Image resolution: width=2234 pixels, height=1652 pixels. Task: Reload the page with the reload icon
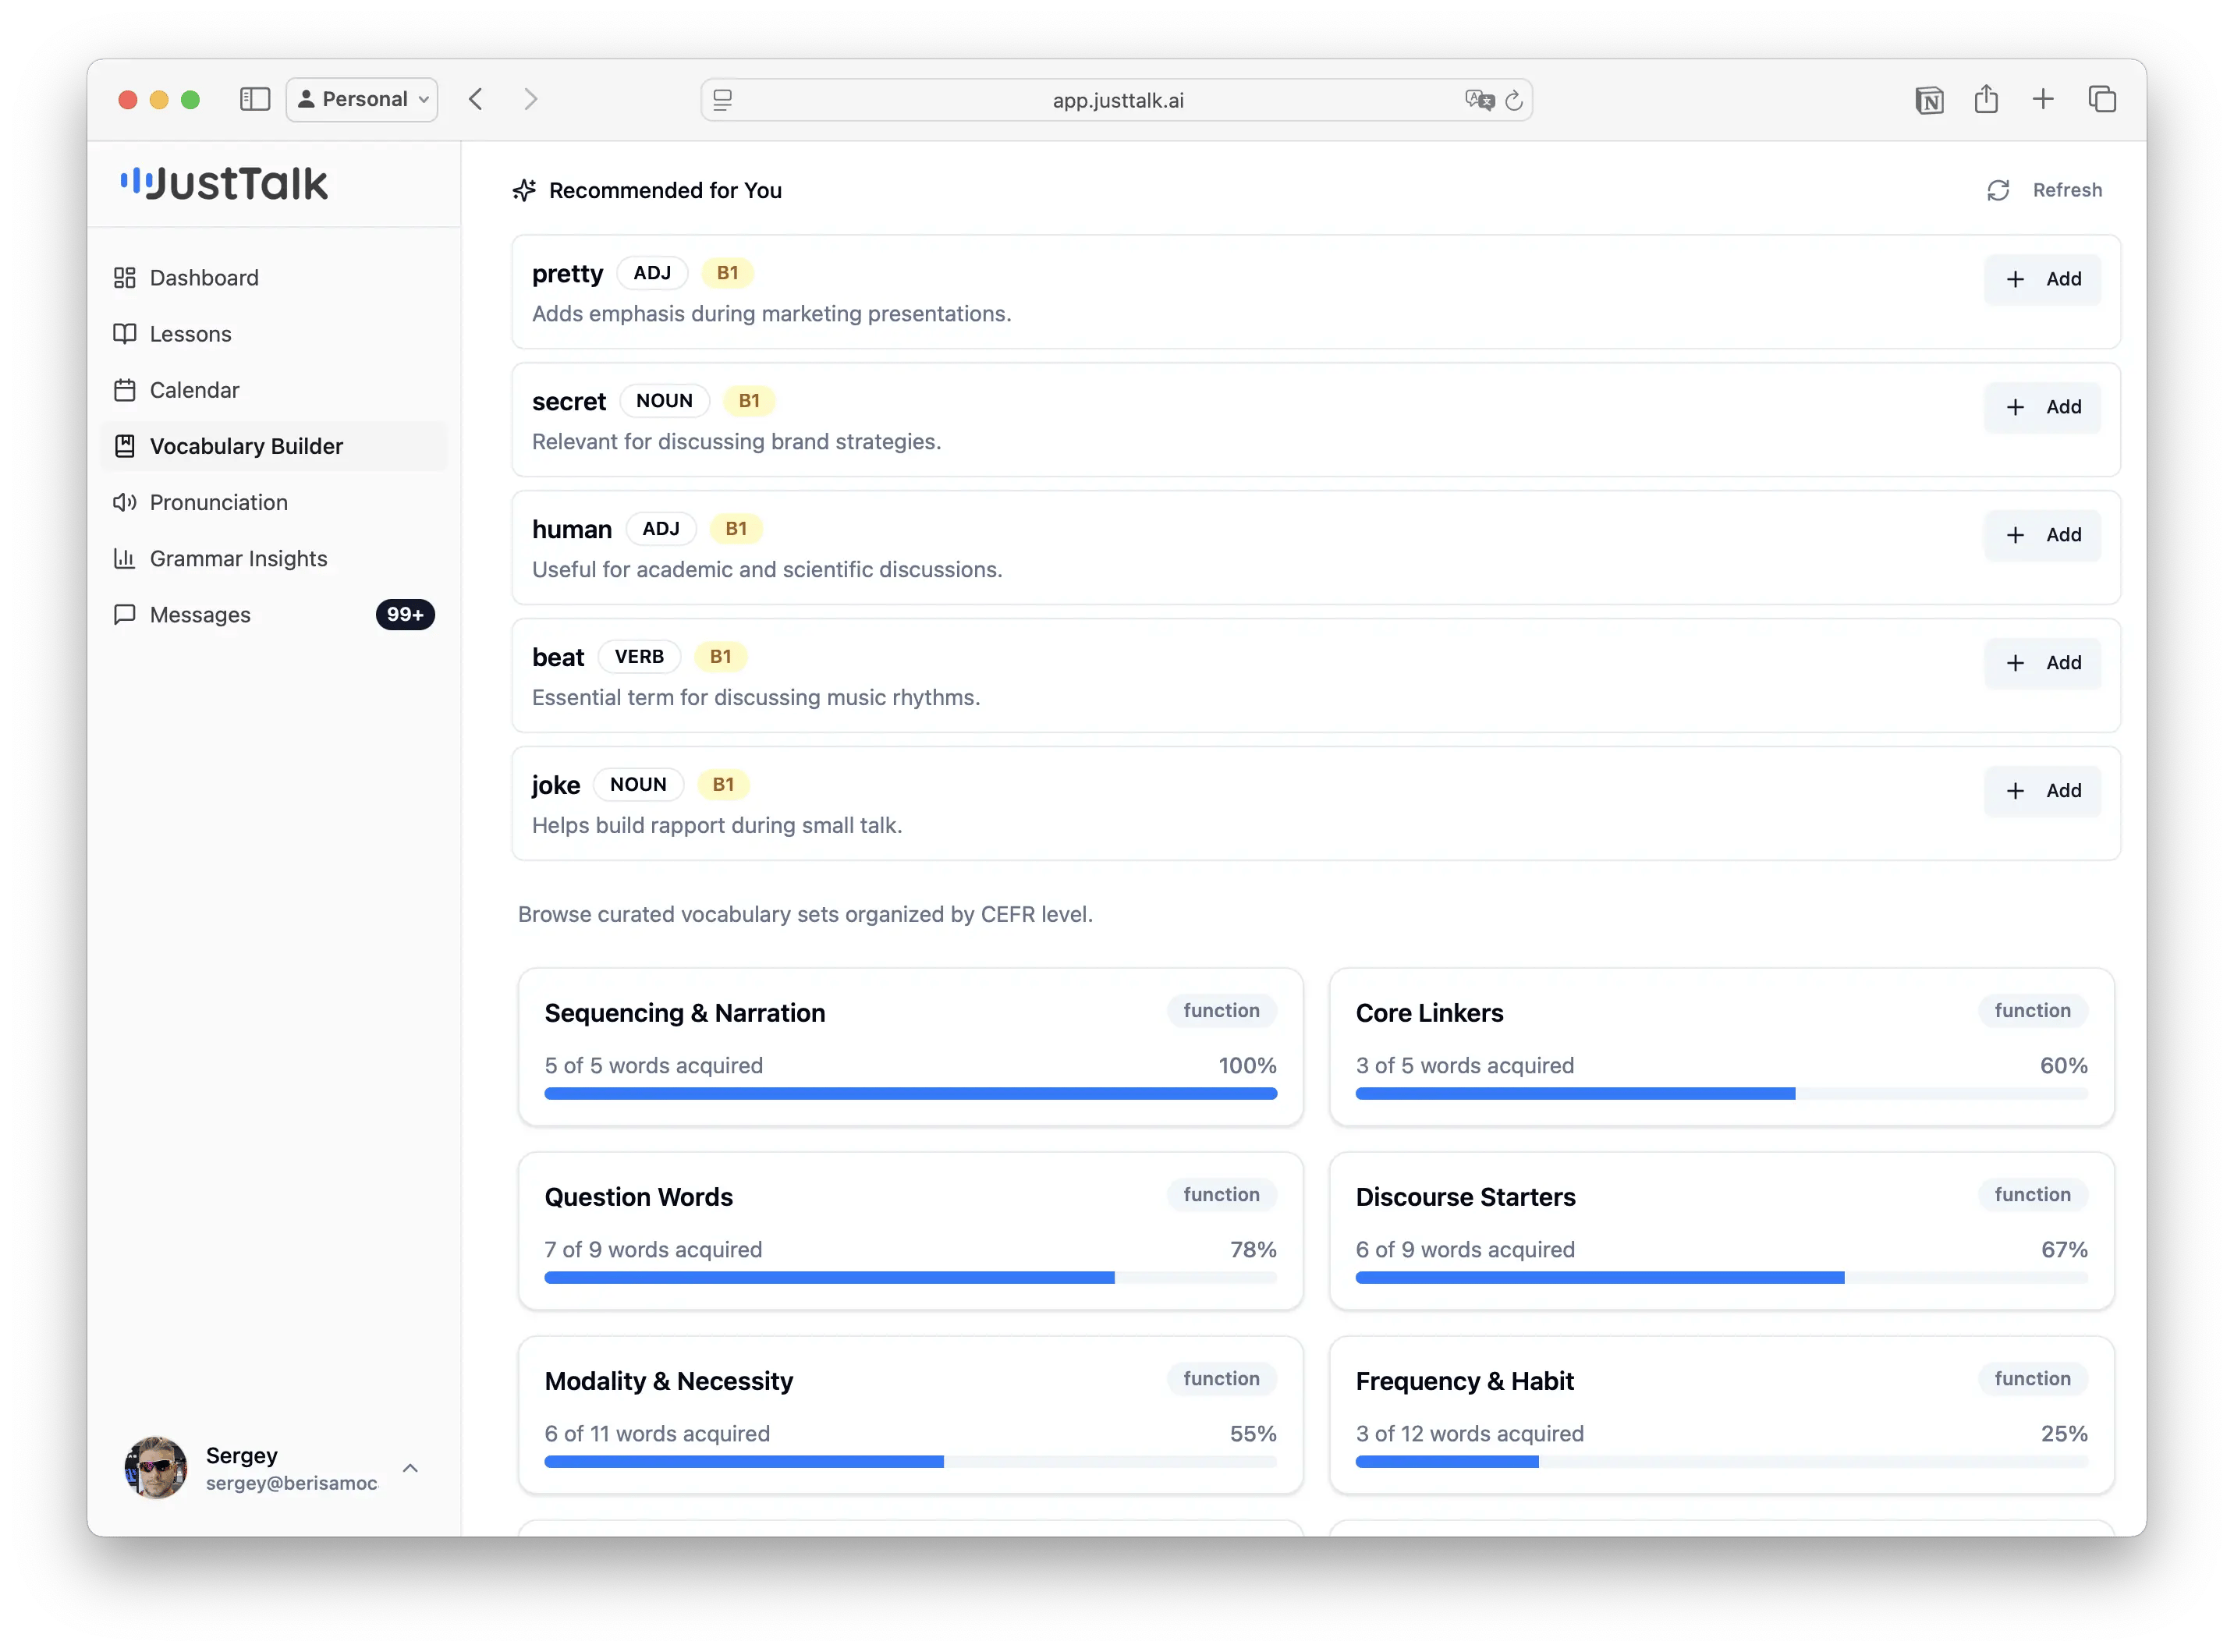(1514, 100)
